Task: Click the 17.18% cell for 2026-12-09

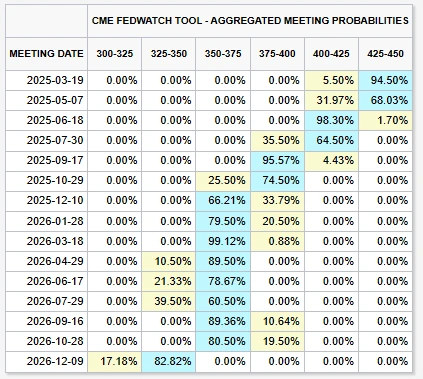Action: click(x=115, y=361)
